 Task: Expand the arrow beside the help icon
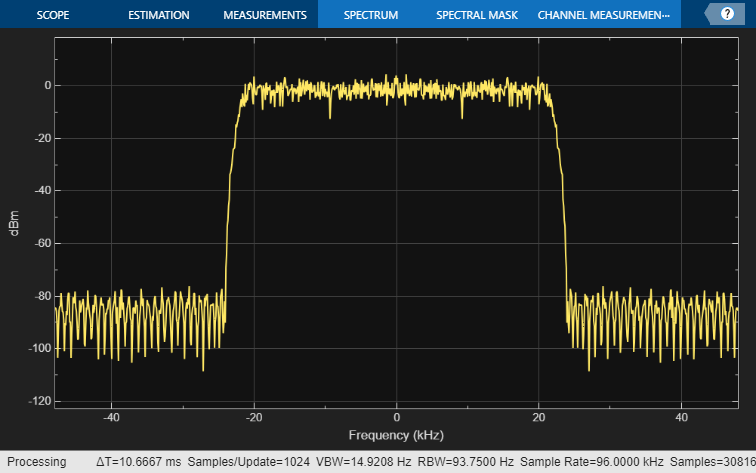[x=710, y=14]
